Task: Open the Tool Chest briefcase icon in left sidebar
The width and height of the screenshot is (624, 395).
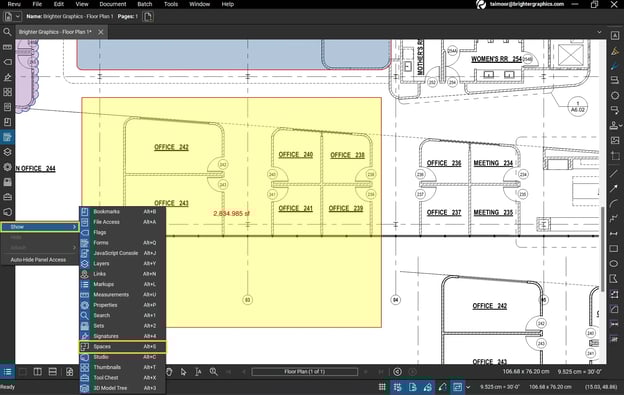Action: coord(7,197)
